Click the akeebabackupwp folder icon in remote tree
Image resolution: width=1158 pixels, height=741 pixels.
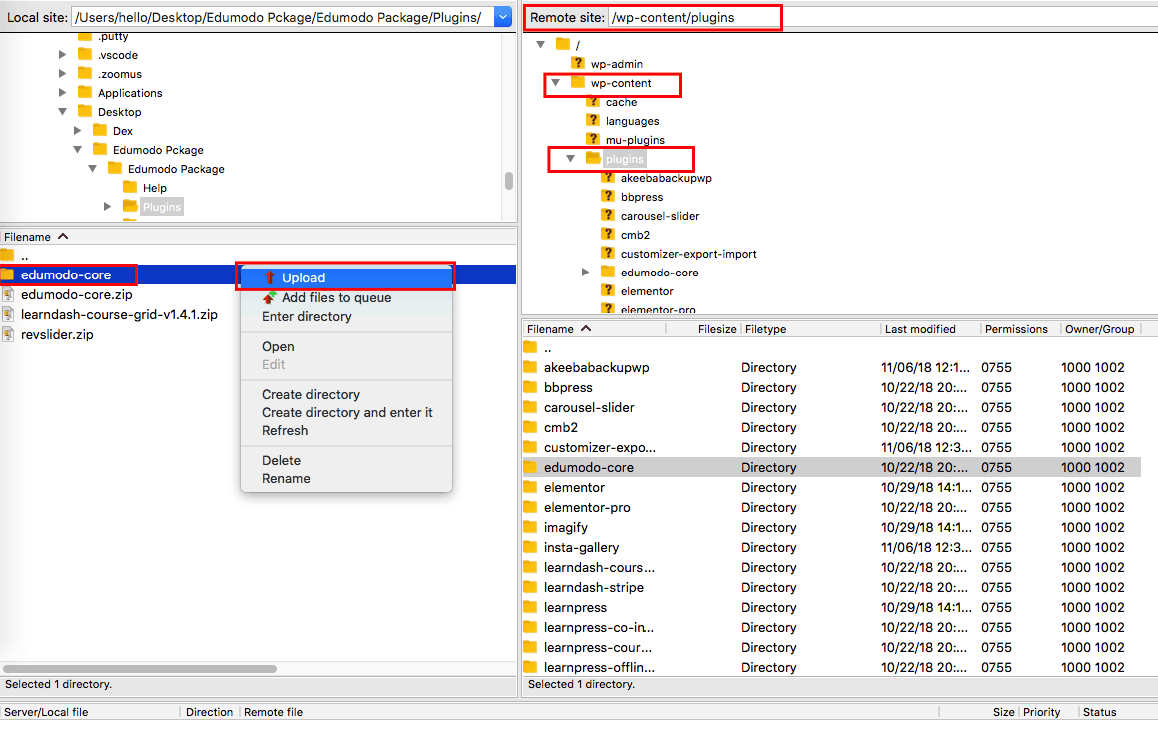point(608,178)
